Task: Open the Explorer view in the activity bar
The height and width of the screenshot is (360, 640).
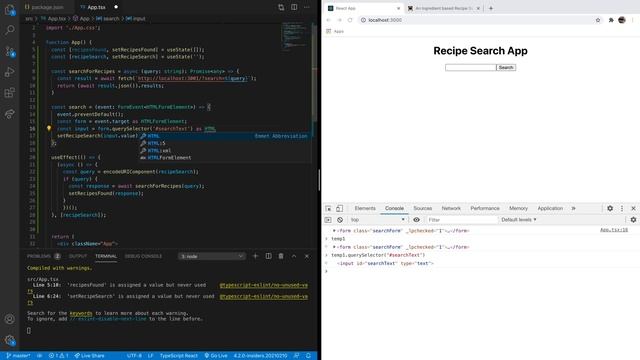Action: (x=9, y=9)
